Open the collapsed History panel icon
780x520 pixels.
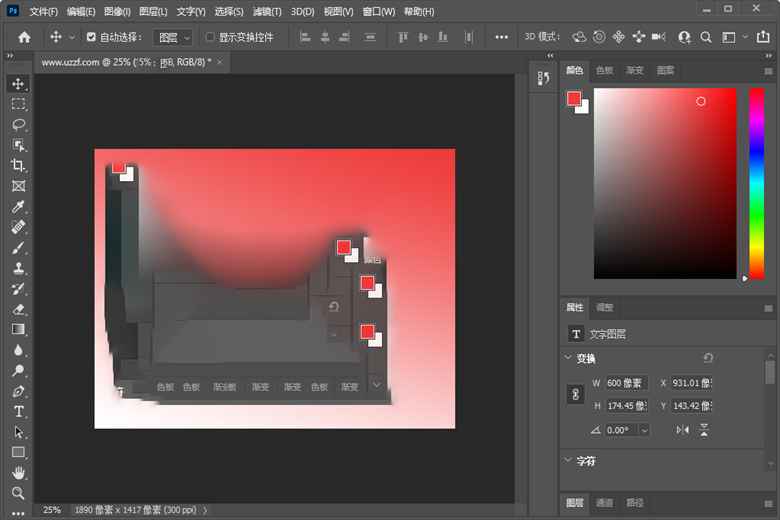(x=544, y=78)
